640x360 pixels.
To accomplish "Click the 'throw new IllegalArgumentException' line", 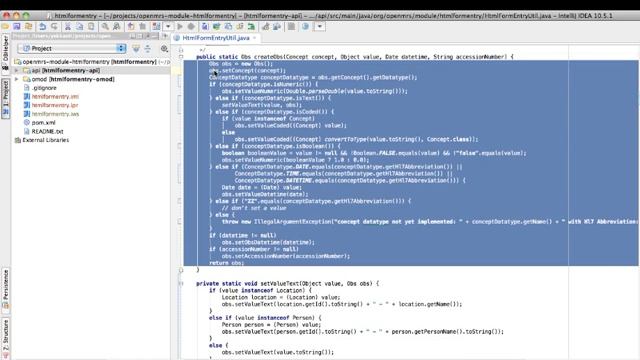I will tap(429, 222).
